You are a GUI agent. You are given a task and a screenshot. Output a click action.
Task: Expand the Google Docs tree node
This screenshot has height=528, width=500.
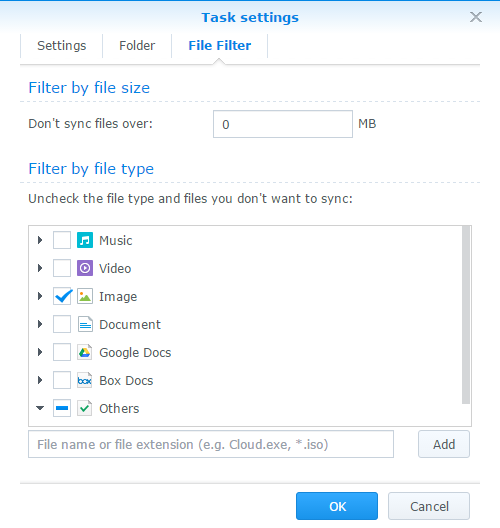(40, 352)
